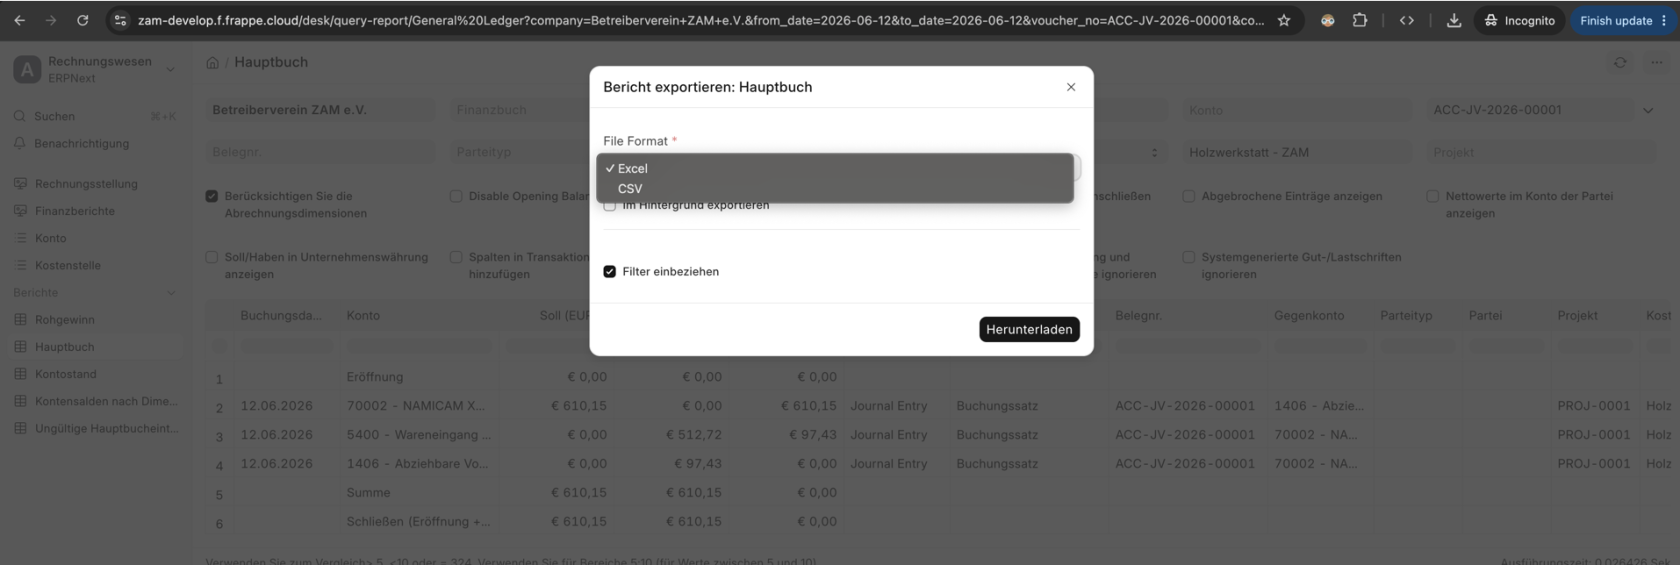The width and height of the screenshot is (1680, 565).
Task: Go forward with browser forward arrow
Action: pos(51,20)
